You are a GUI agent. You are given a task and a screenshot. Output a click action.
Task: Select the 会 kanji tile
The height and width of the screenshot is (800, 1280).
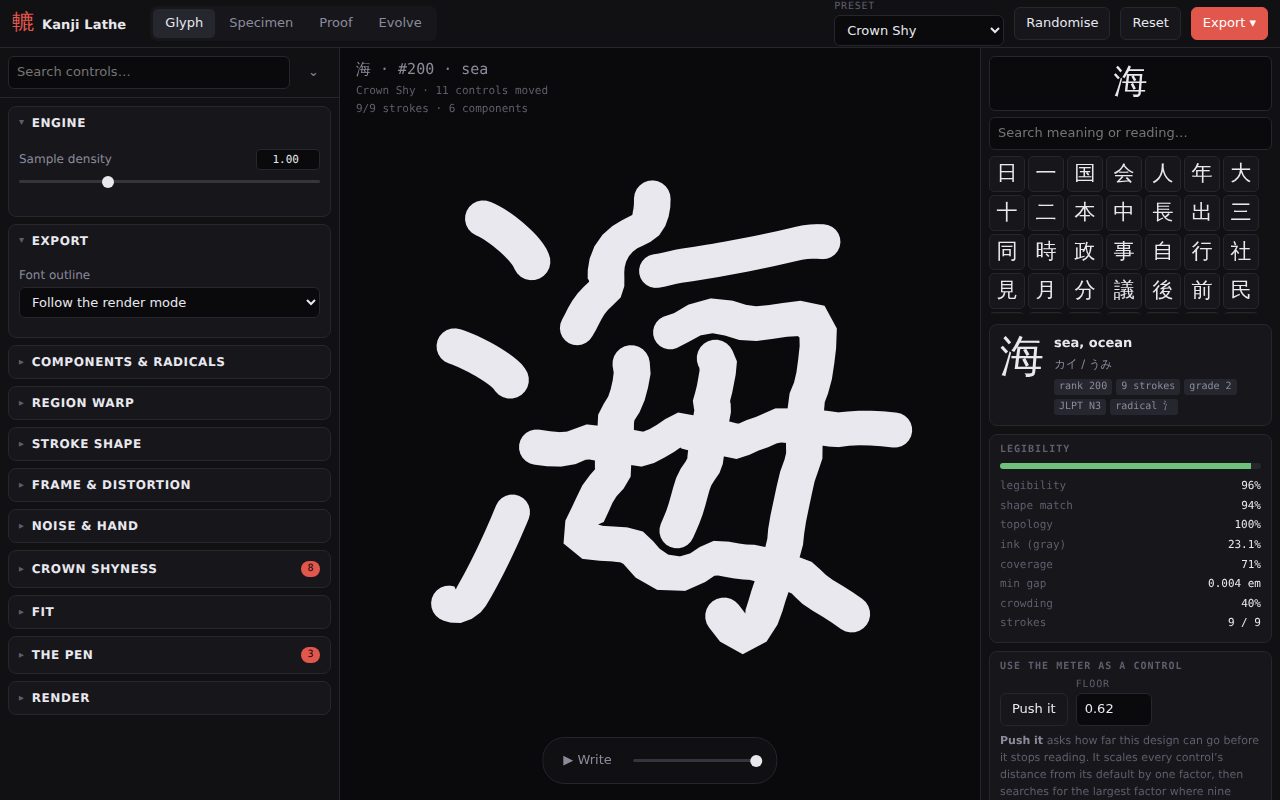pos(1124,173)
